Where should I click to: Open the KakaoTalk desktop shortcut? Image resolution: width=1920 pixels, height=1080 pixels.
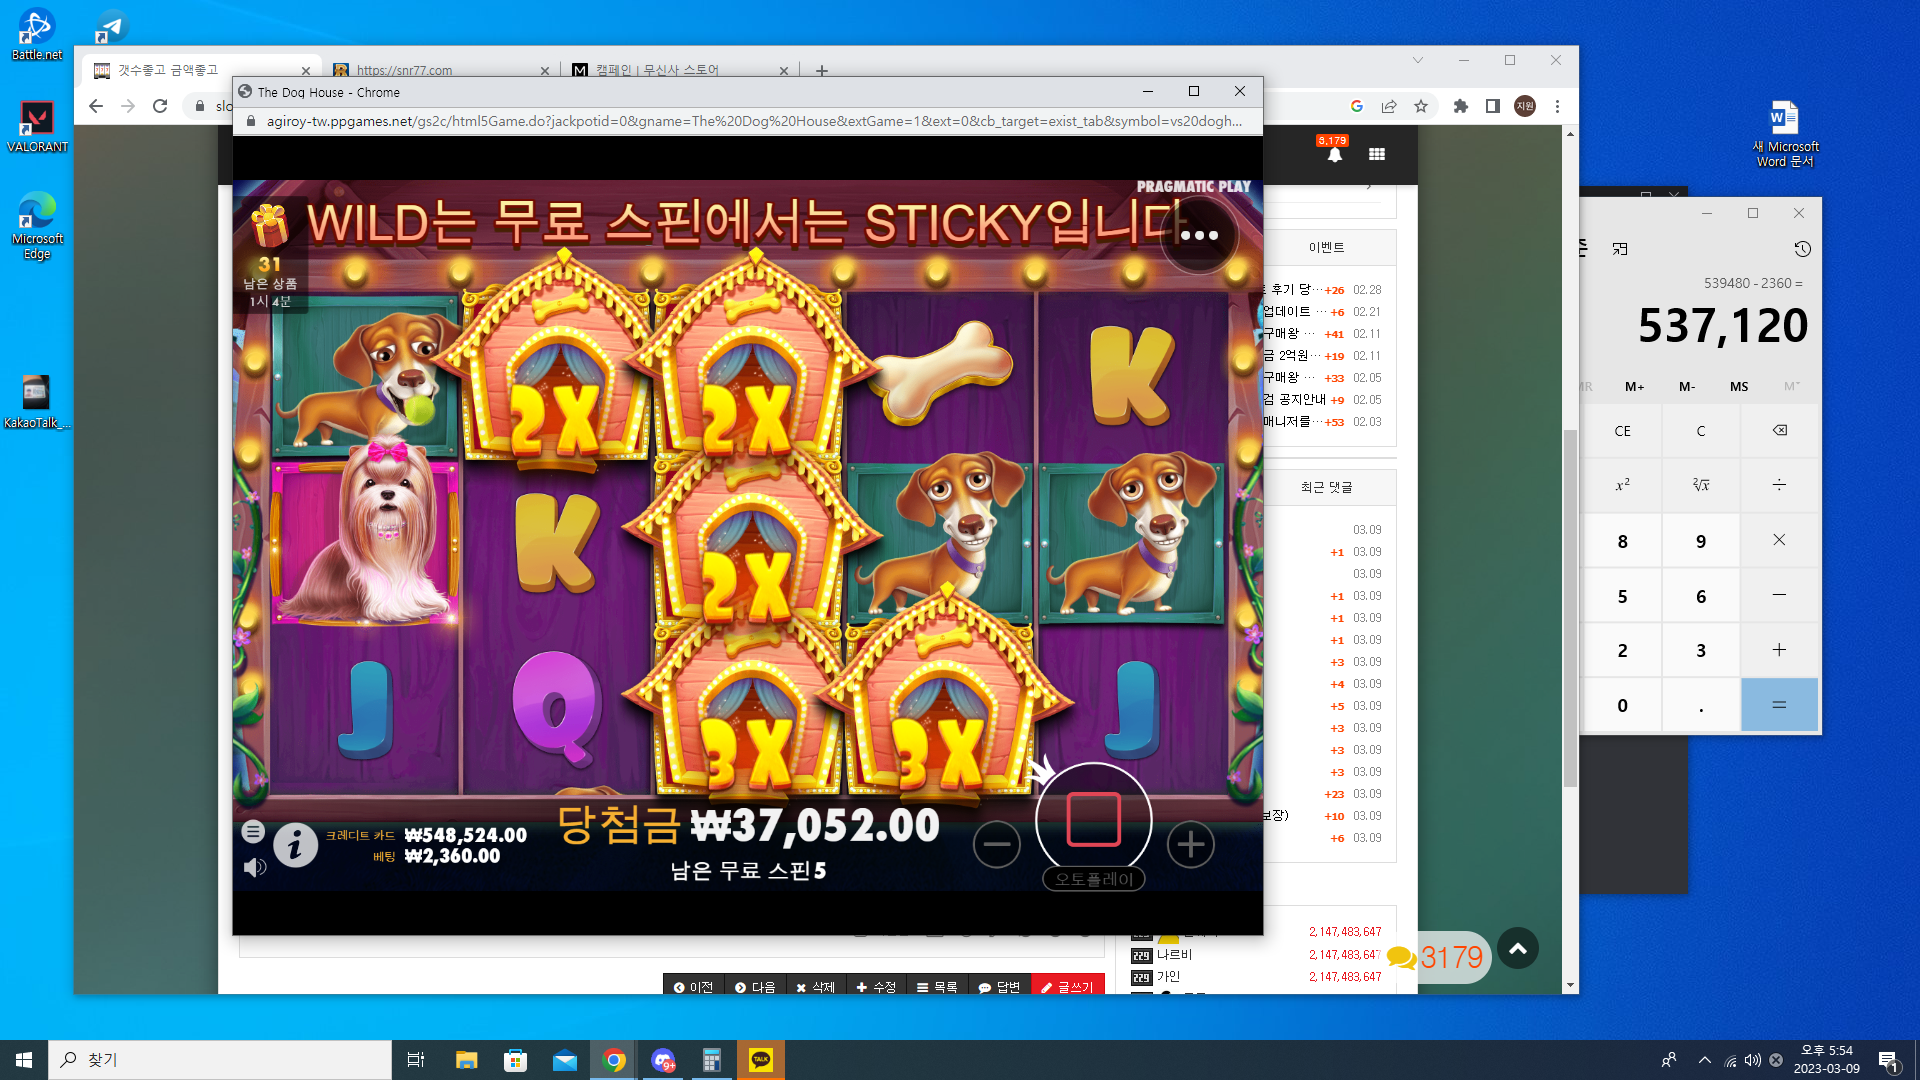pyautogui.click(x=37, y=402)
